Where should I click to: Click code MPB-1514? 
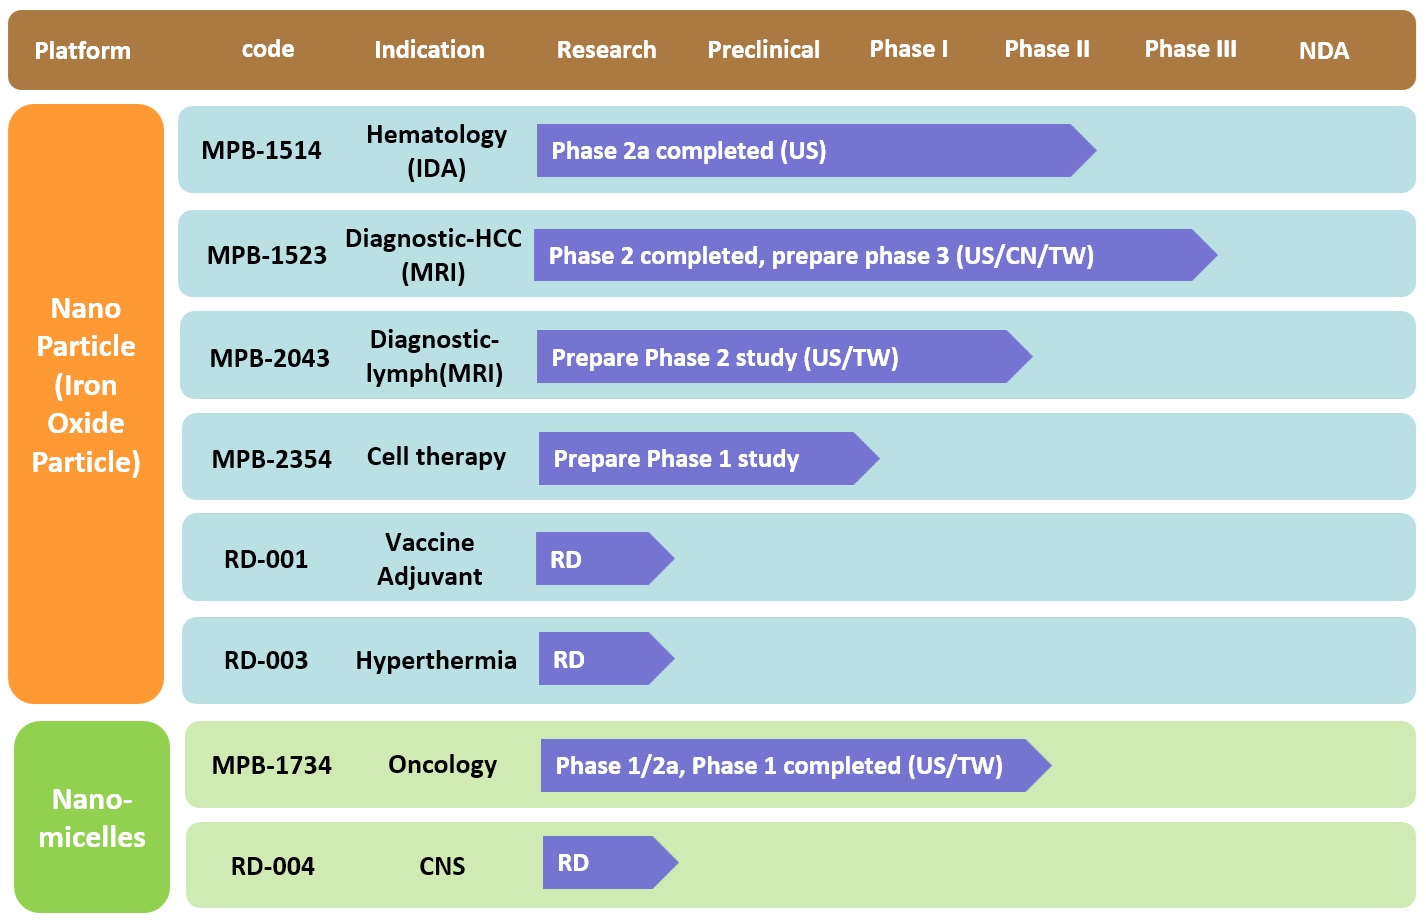pyautogui.click(x=261, y=150)
